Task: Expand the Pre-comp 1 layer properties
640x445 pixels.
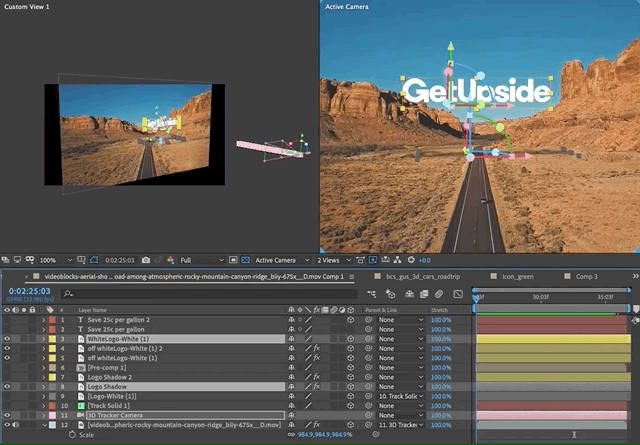Action: point(43,367)
